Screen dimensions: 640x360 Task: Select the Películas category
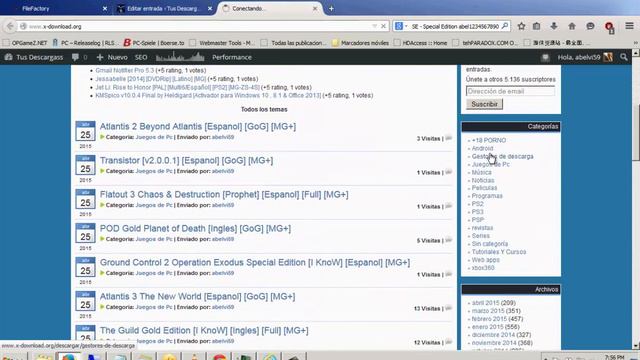point(484,188)
